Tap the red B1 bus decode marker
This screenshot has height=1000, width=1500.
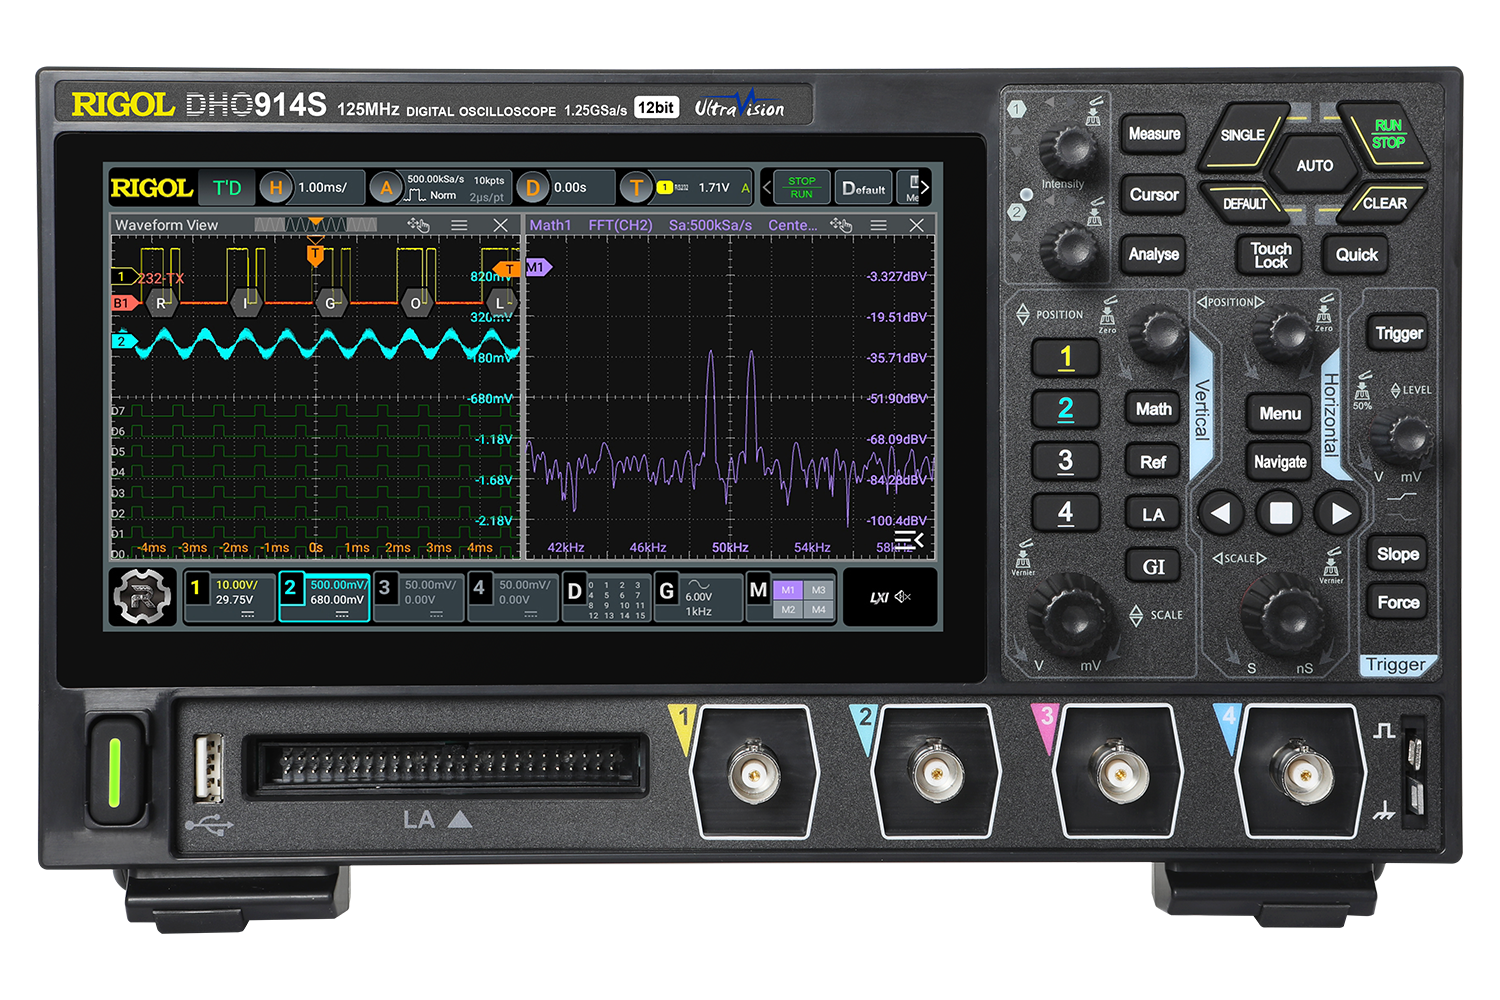click(x=124, y=302)
